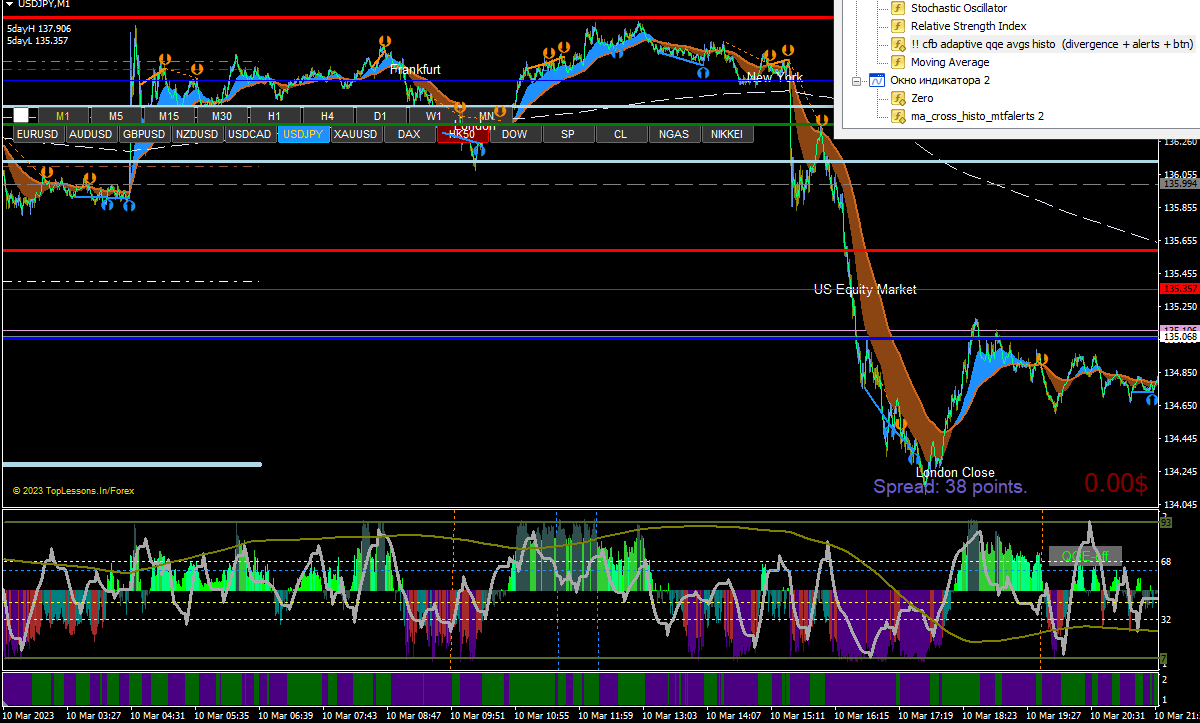Load the DOW symbol
This screenshot has height=723, width=1200.
515,134
